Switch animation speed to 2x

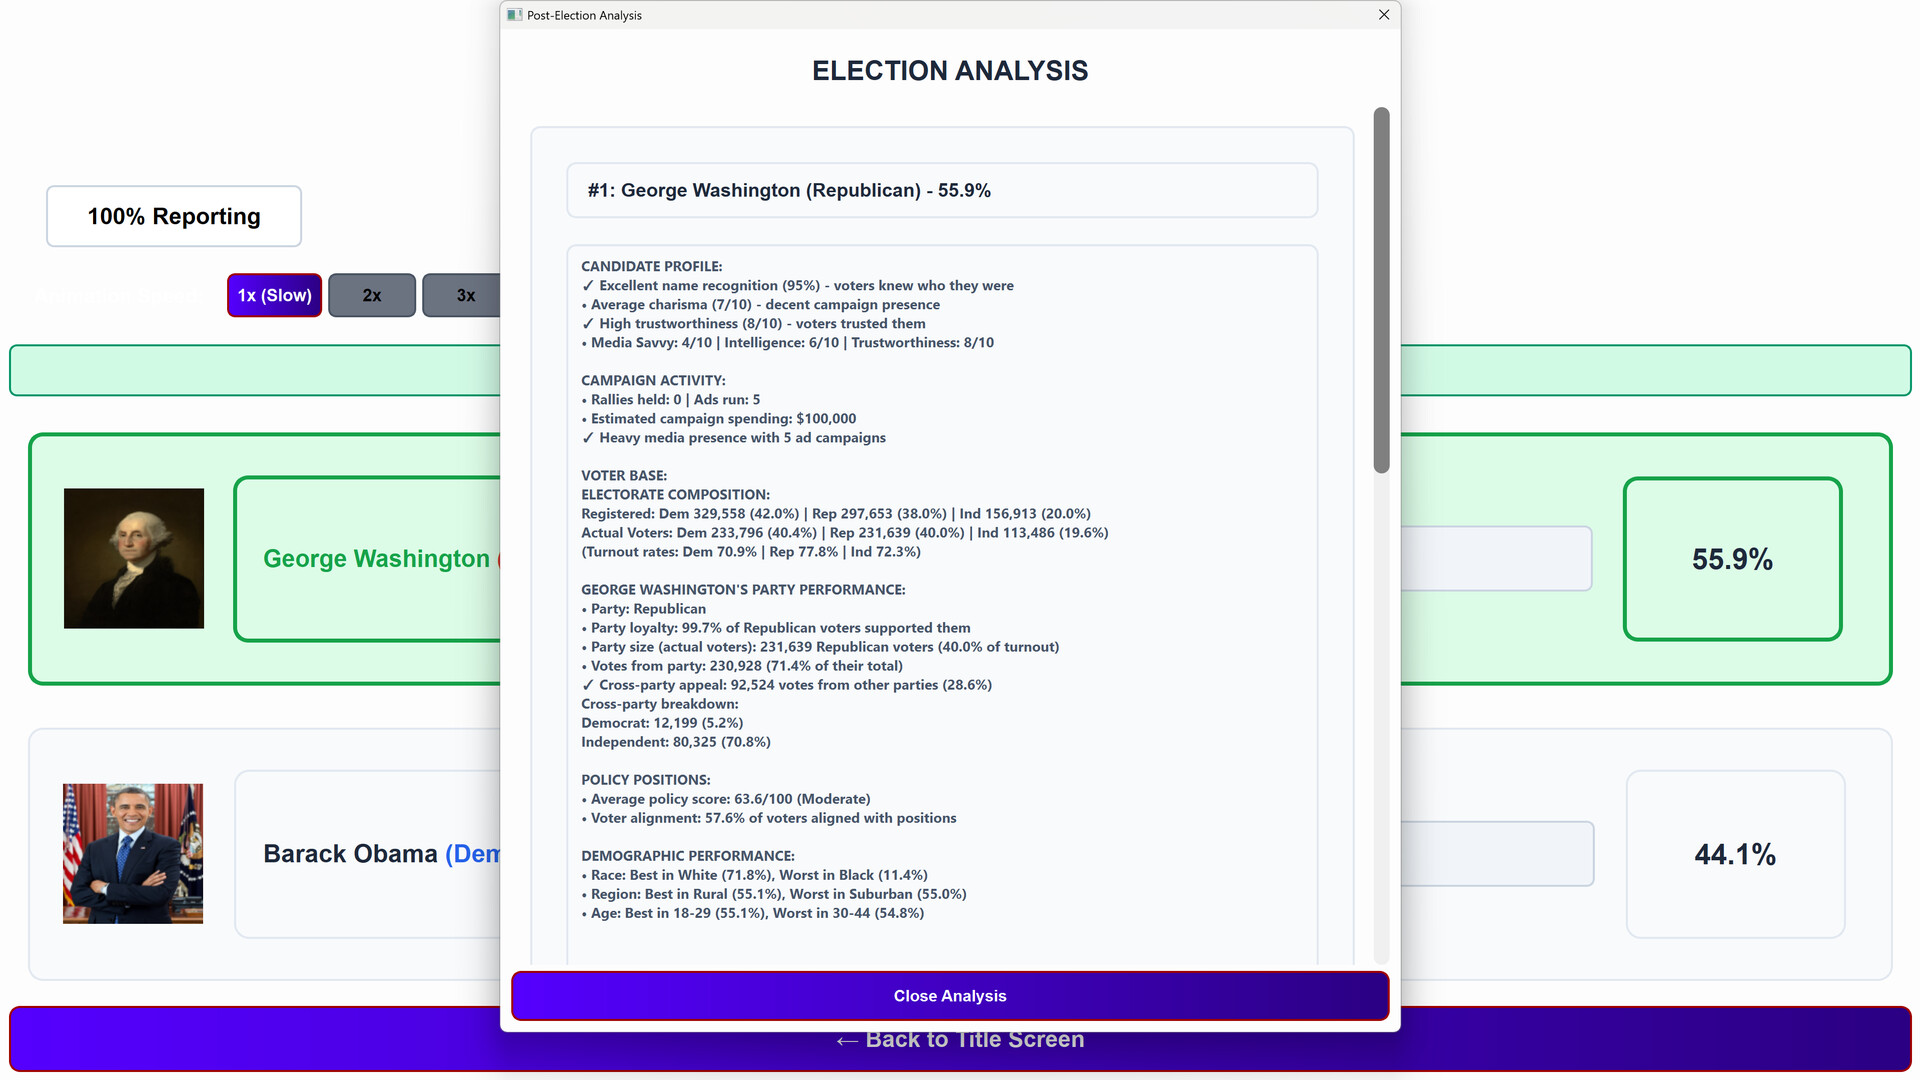coord(371,295)
